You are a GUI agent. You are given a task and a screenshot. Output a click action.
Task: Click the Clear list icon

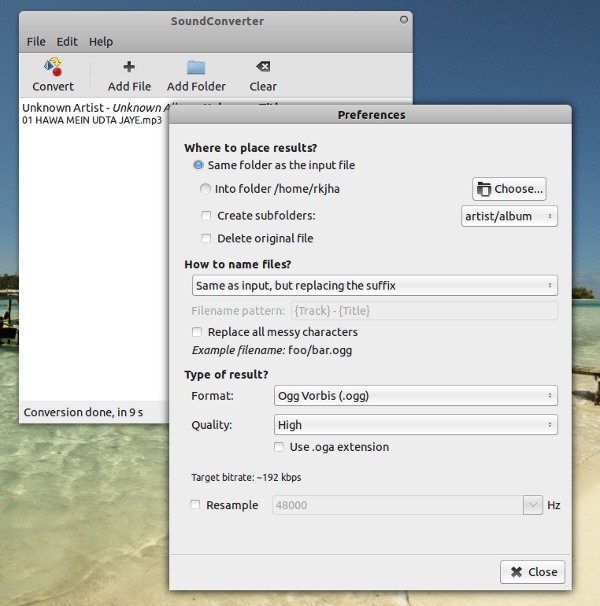pos(263,68)
